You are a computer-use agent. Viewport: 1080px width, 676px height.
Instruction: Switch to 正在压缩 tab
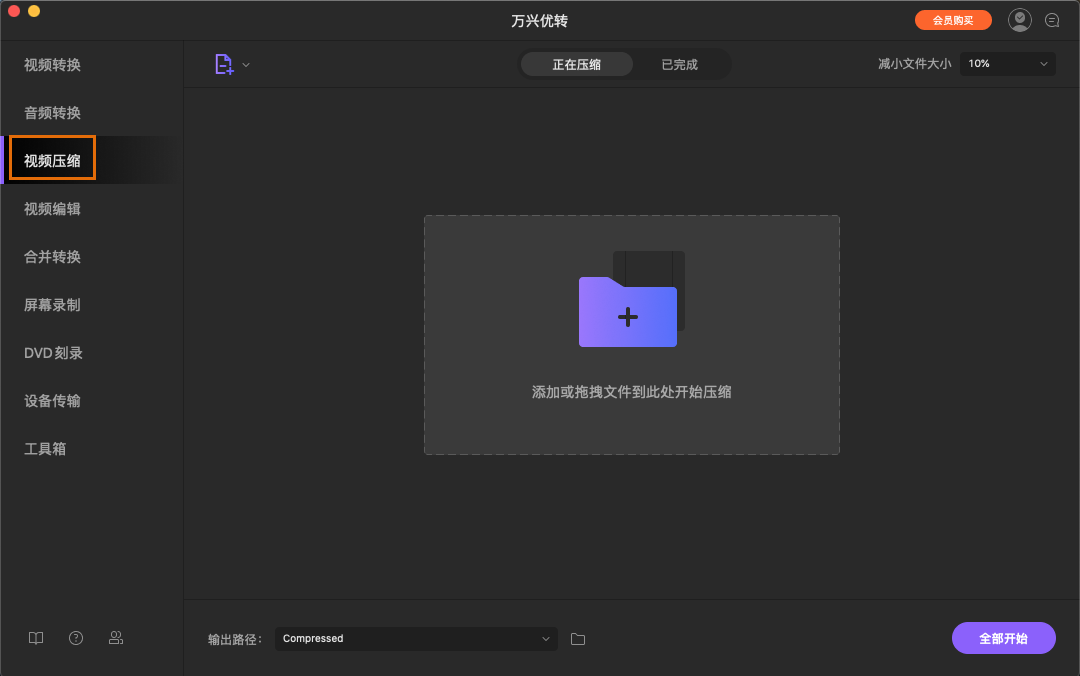(577, 63)
